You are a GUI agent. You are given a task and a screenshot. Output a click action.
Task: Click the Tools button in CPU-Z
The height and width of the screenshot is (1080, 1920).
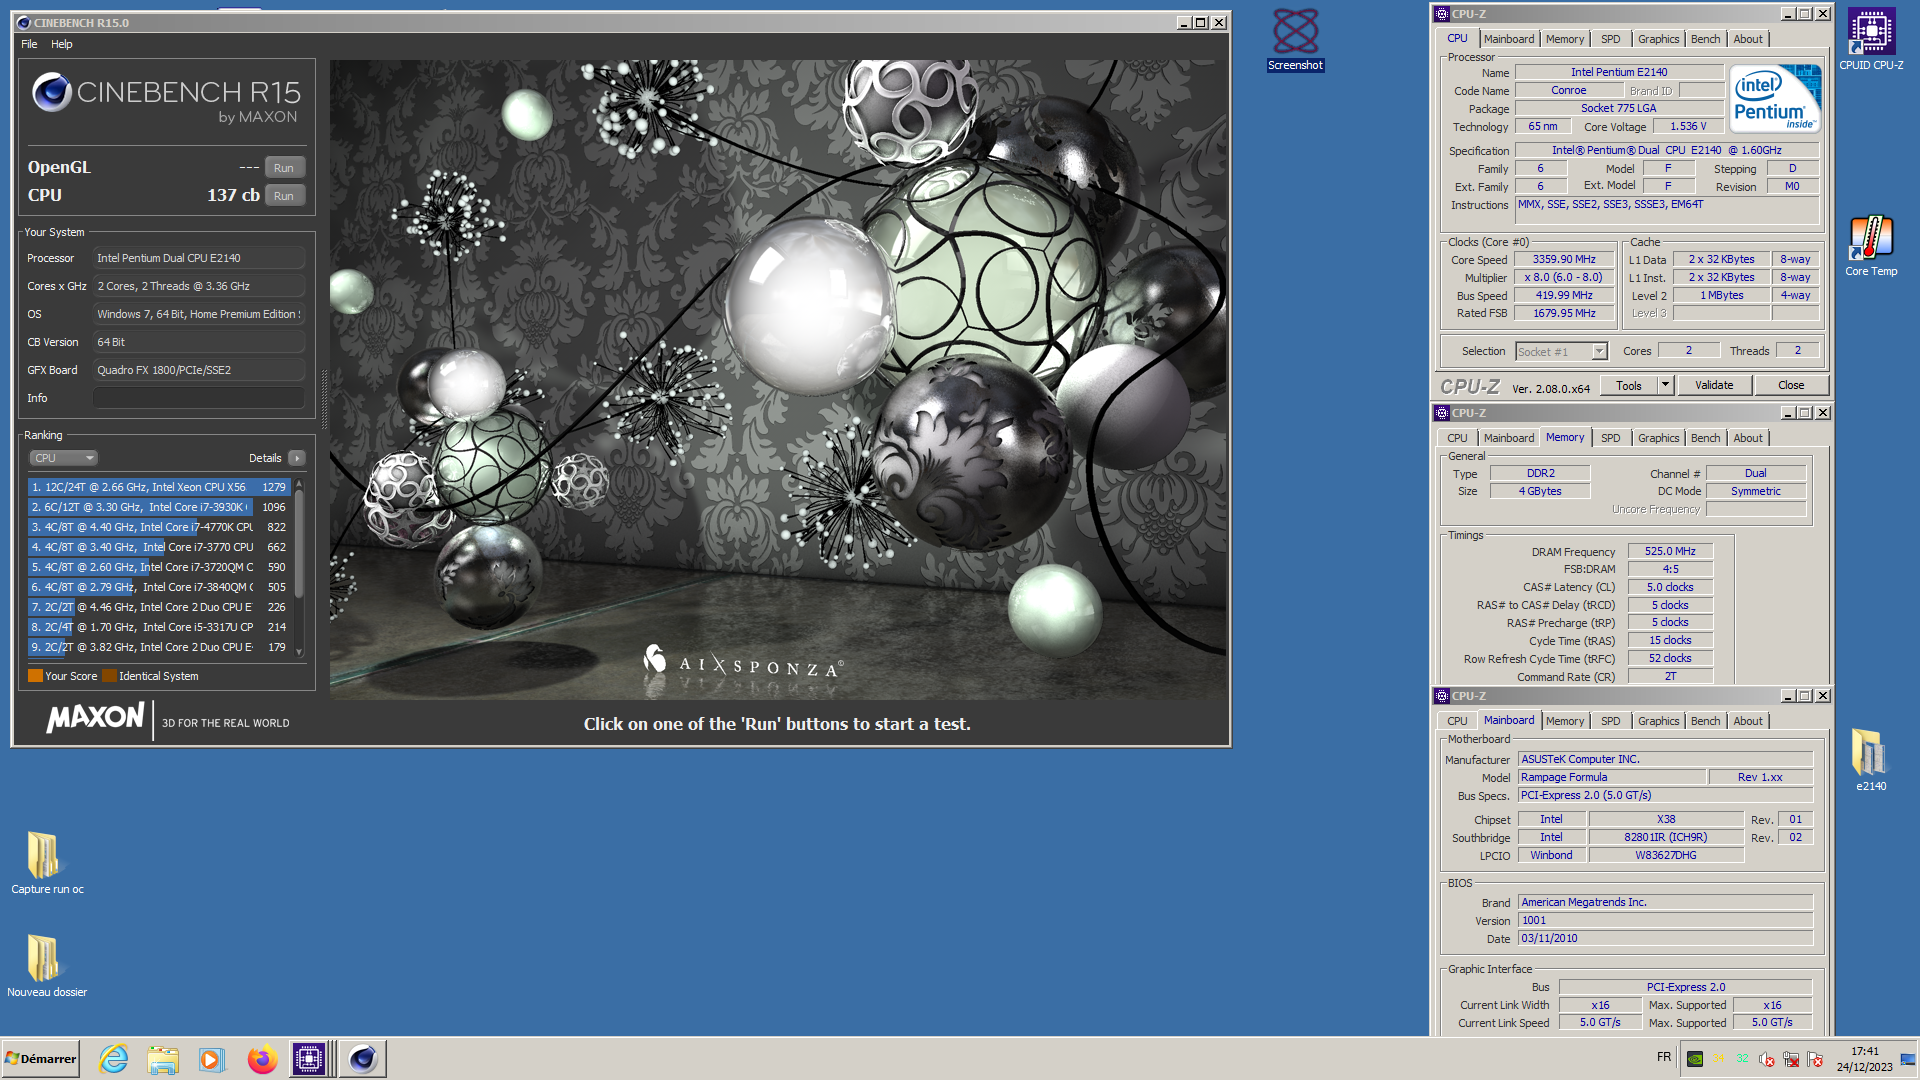1629,385
